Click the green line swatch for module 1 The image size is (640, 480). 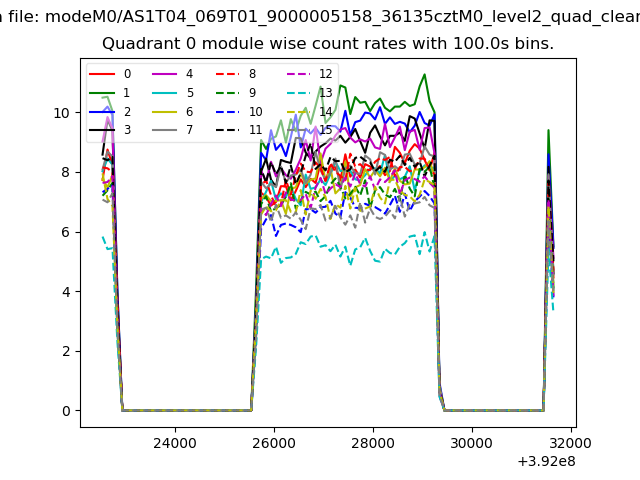(x=103, y=93)
